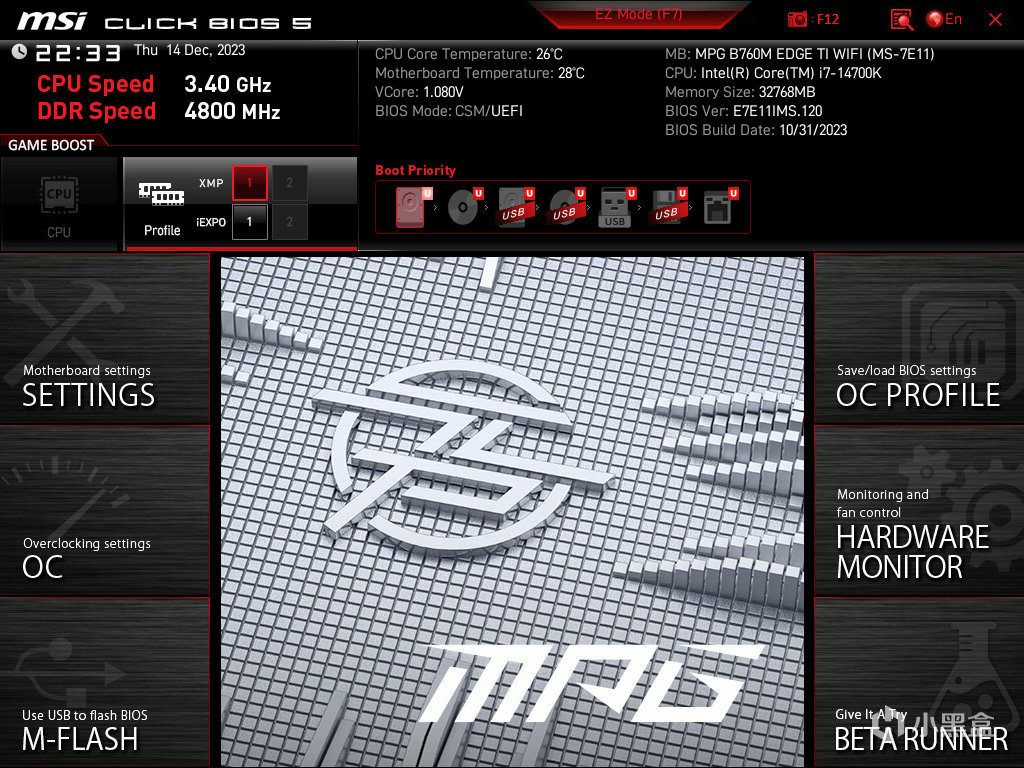Viewport: 1024px width, 768px height.
Task: Open the BIOS search magnifier icon
Action: [902, 20]
